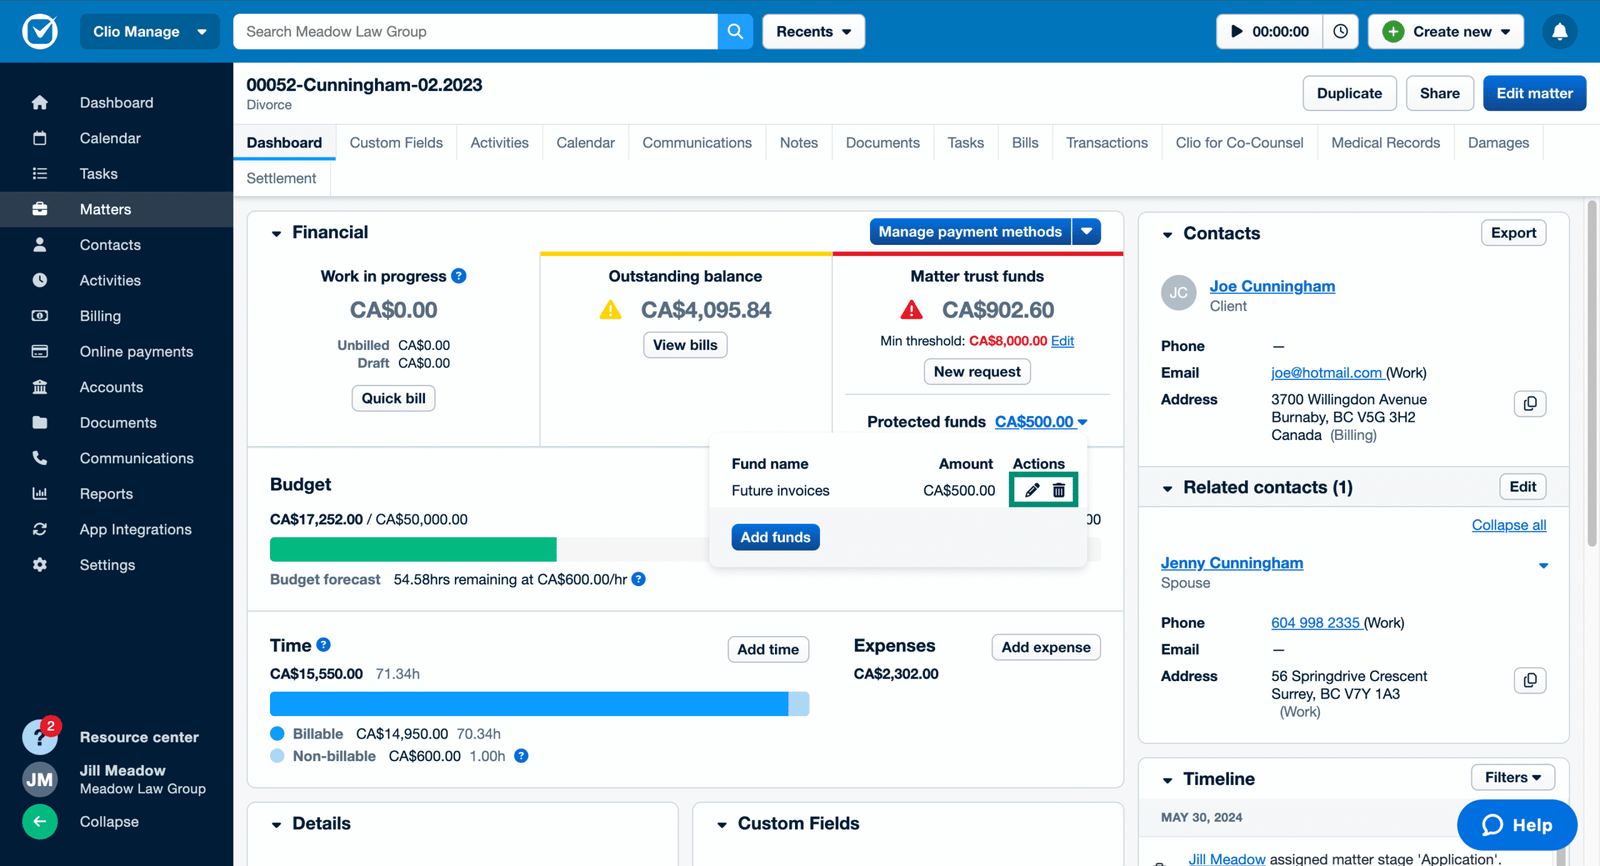Click the Dashboard home icon in sidebar
The image size is (1600, 866).
(x=40, y=102)
